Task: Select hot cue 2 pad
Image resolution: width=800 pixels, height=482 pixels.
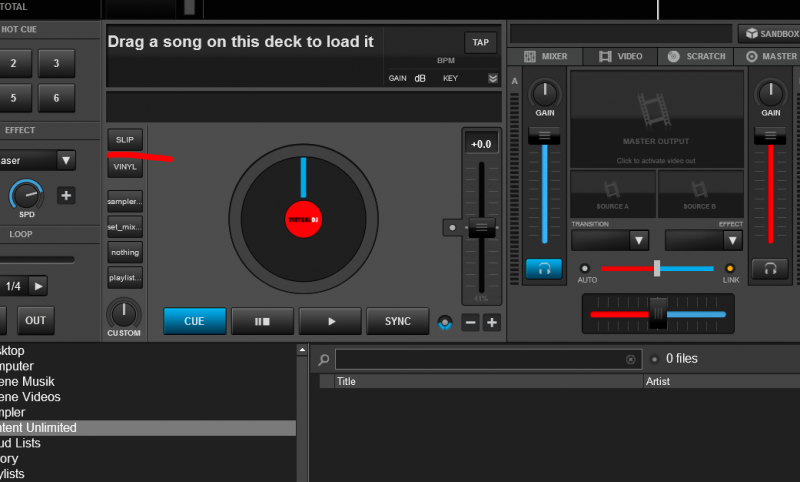Action: pyautogui.click(x=14, y=63)
